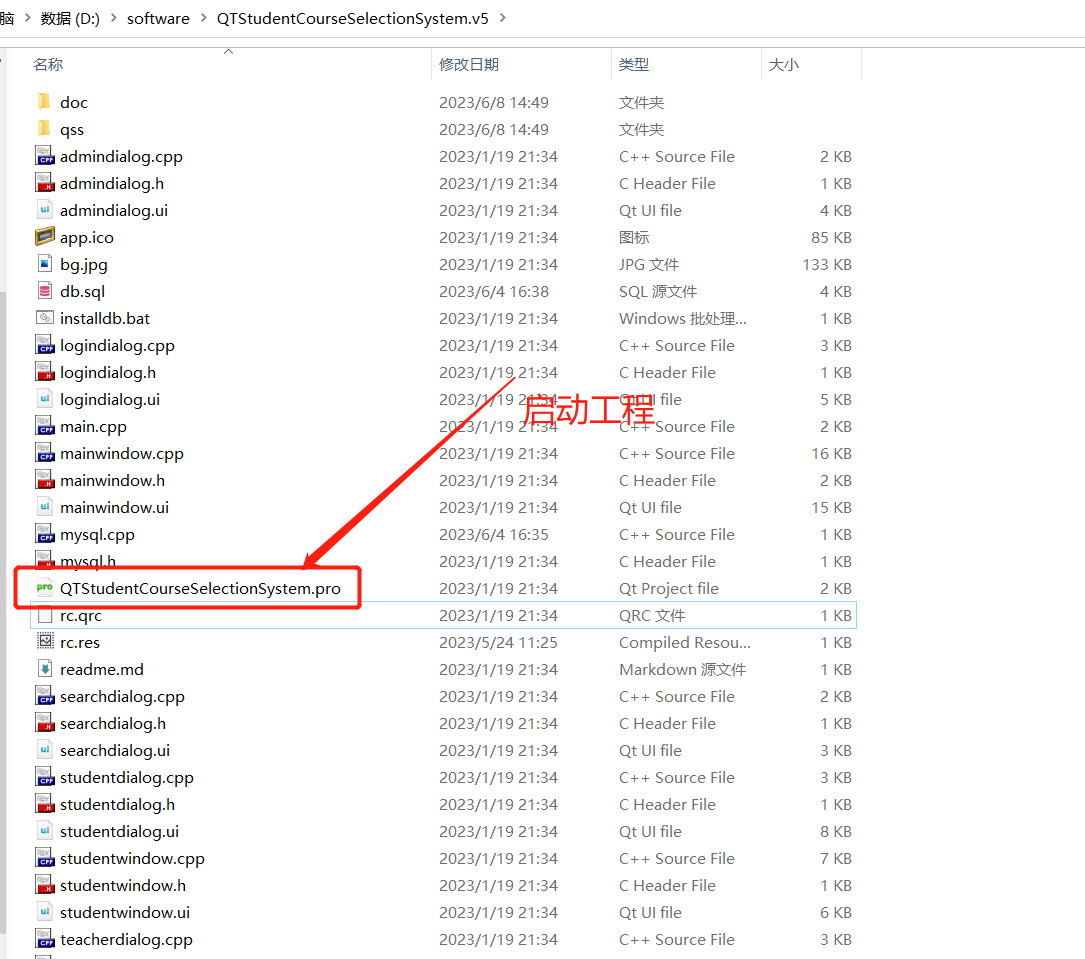This screenshot has width=1085, height=959.
Task: Click the 2023/6/4 16:38 date of db.sql
Action: pyautogui.click(x=493, y=291)
